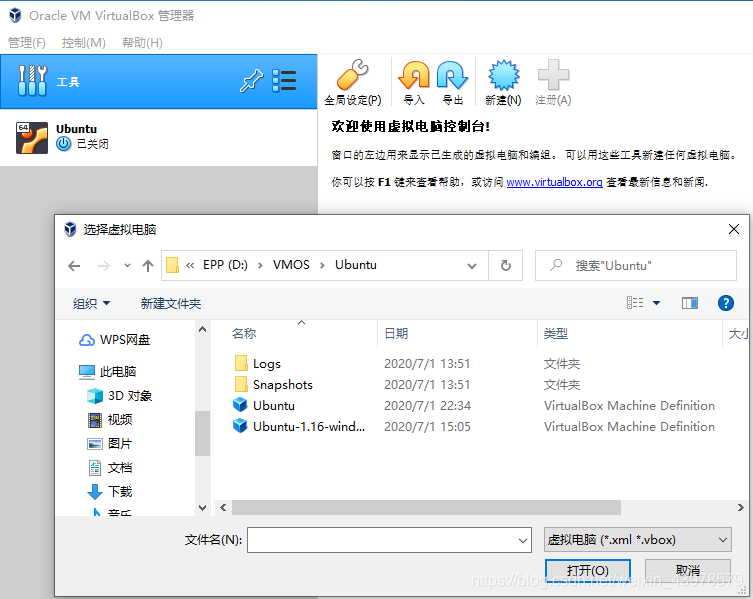The height and width of the screenshot is (599, 753).
Task: Open the 控制(M) menu
Action: coord(84,43)
